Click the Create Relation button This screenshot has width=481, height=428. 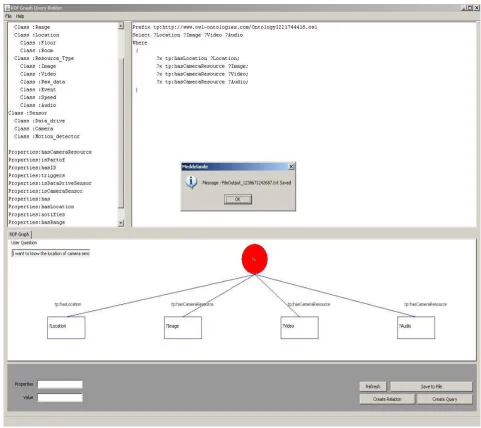click(x=387, y=399)
